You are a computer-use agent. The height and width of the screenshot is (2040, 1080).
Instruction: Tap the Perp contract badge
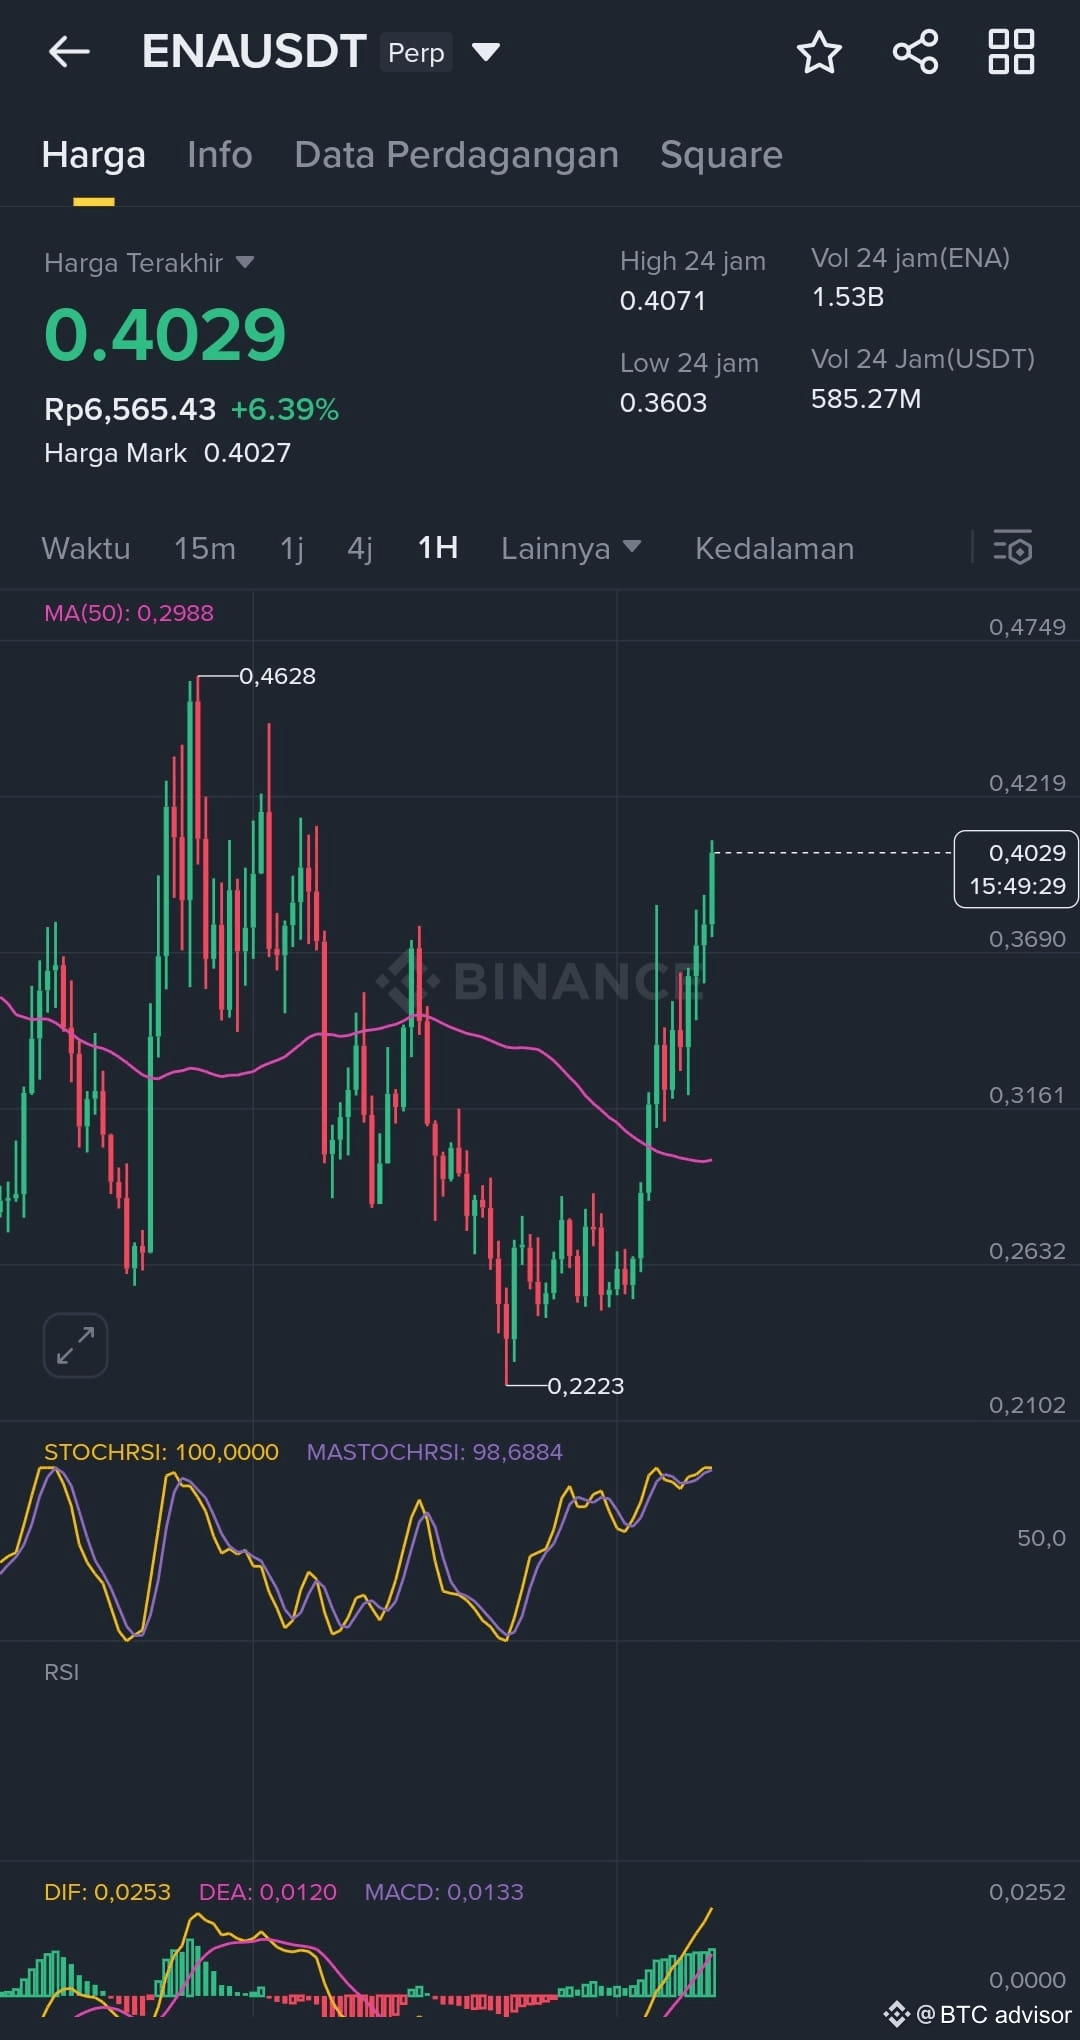click(416, 52)
